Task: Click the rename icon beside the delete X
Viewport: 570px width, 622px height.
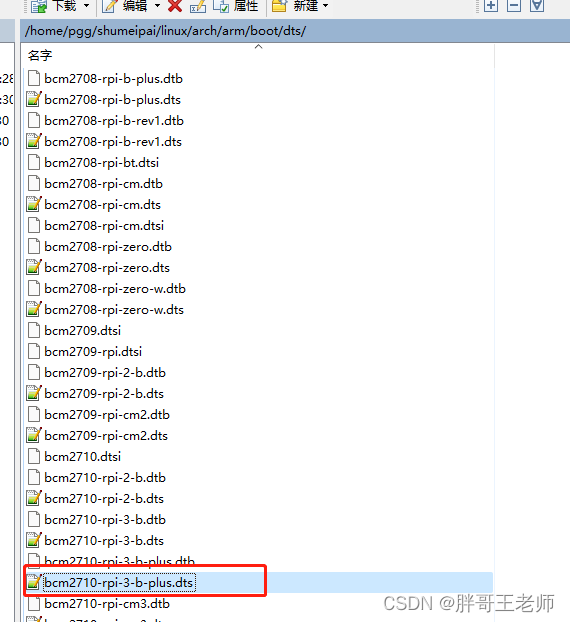Action: point(198,6)
